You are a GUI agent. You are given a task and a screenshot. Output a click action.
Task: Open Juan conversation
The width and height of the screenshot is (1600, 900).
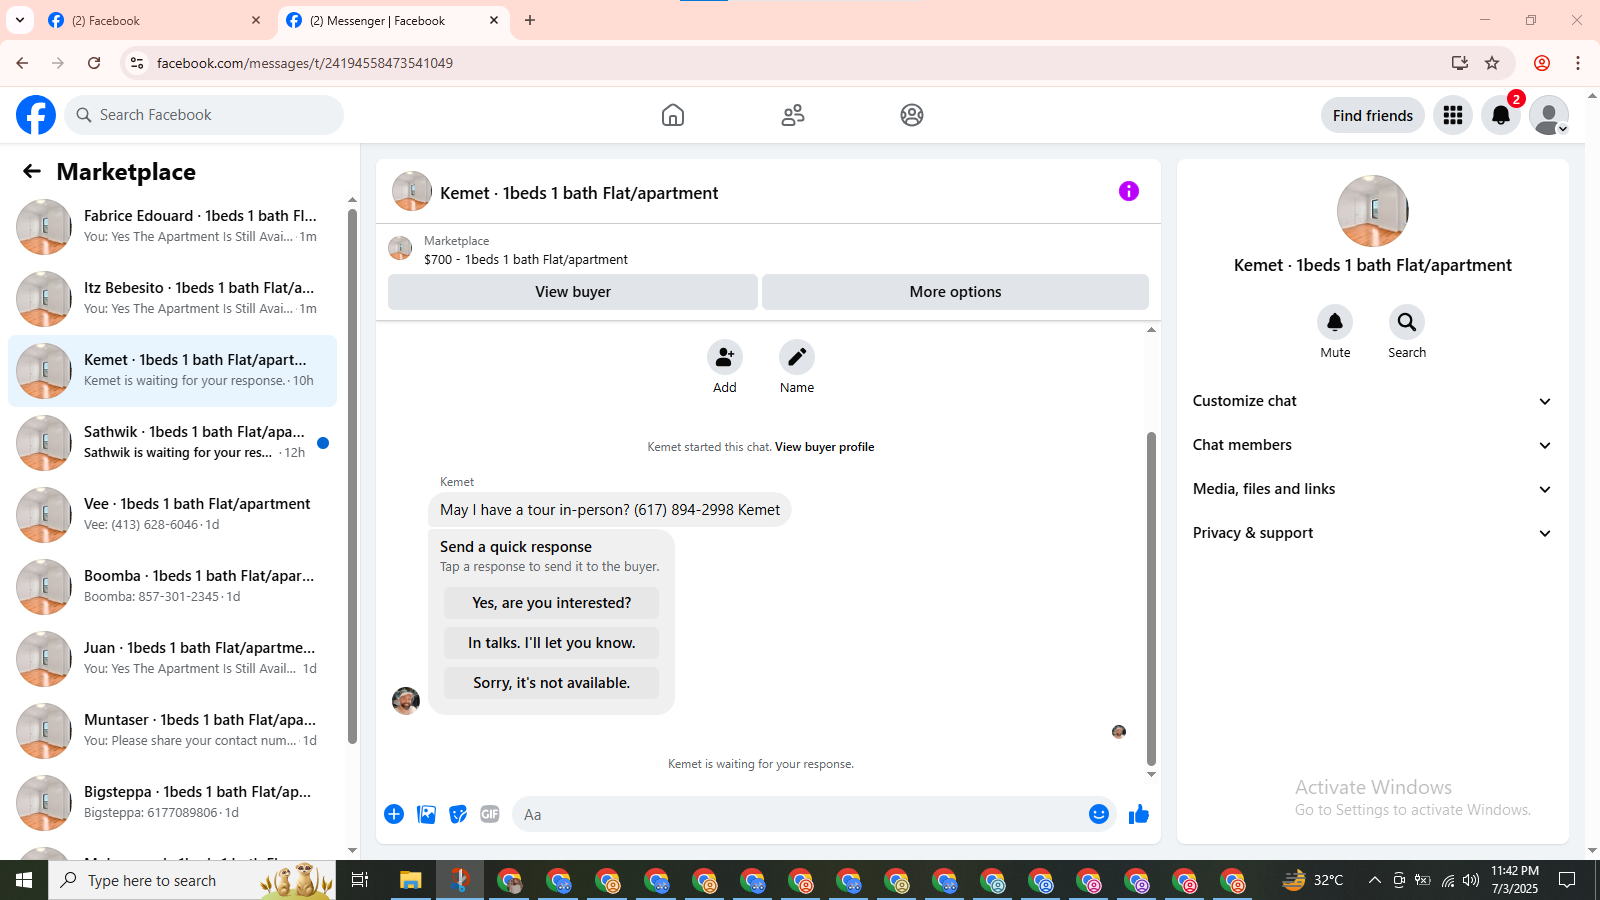[x=172, y=658]
